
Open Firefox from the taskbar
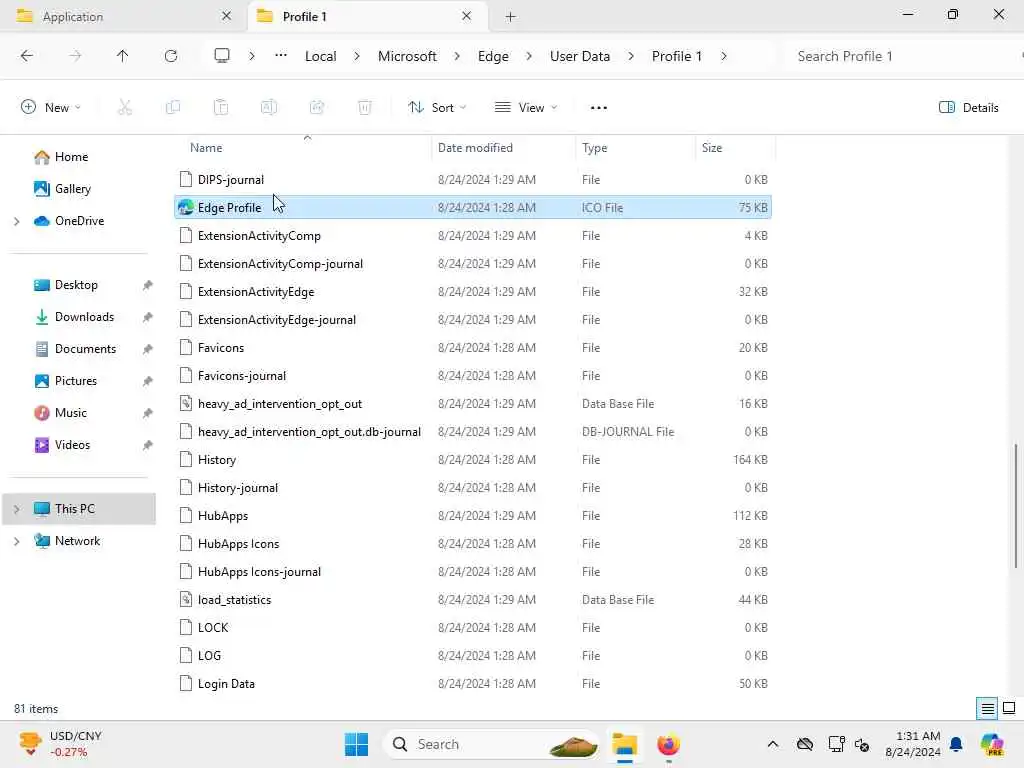[x=668, y=744]
